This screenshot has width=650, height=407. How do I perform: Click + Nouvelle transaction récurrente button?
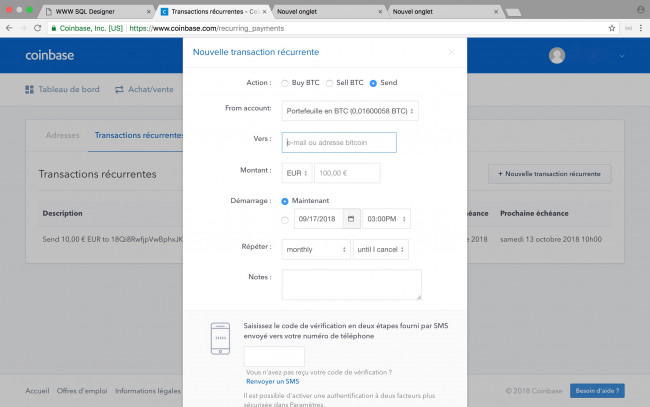pos(550,174)
